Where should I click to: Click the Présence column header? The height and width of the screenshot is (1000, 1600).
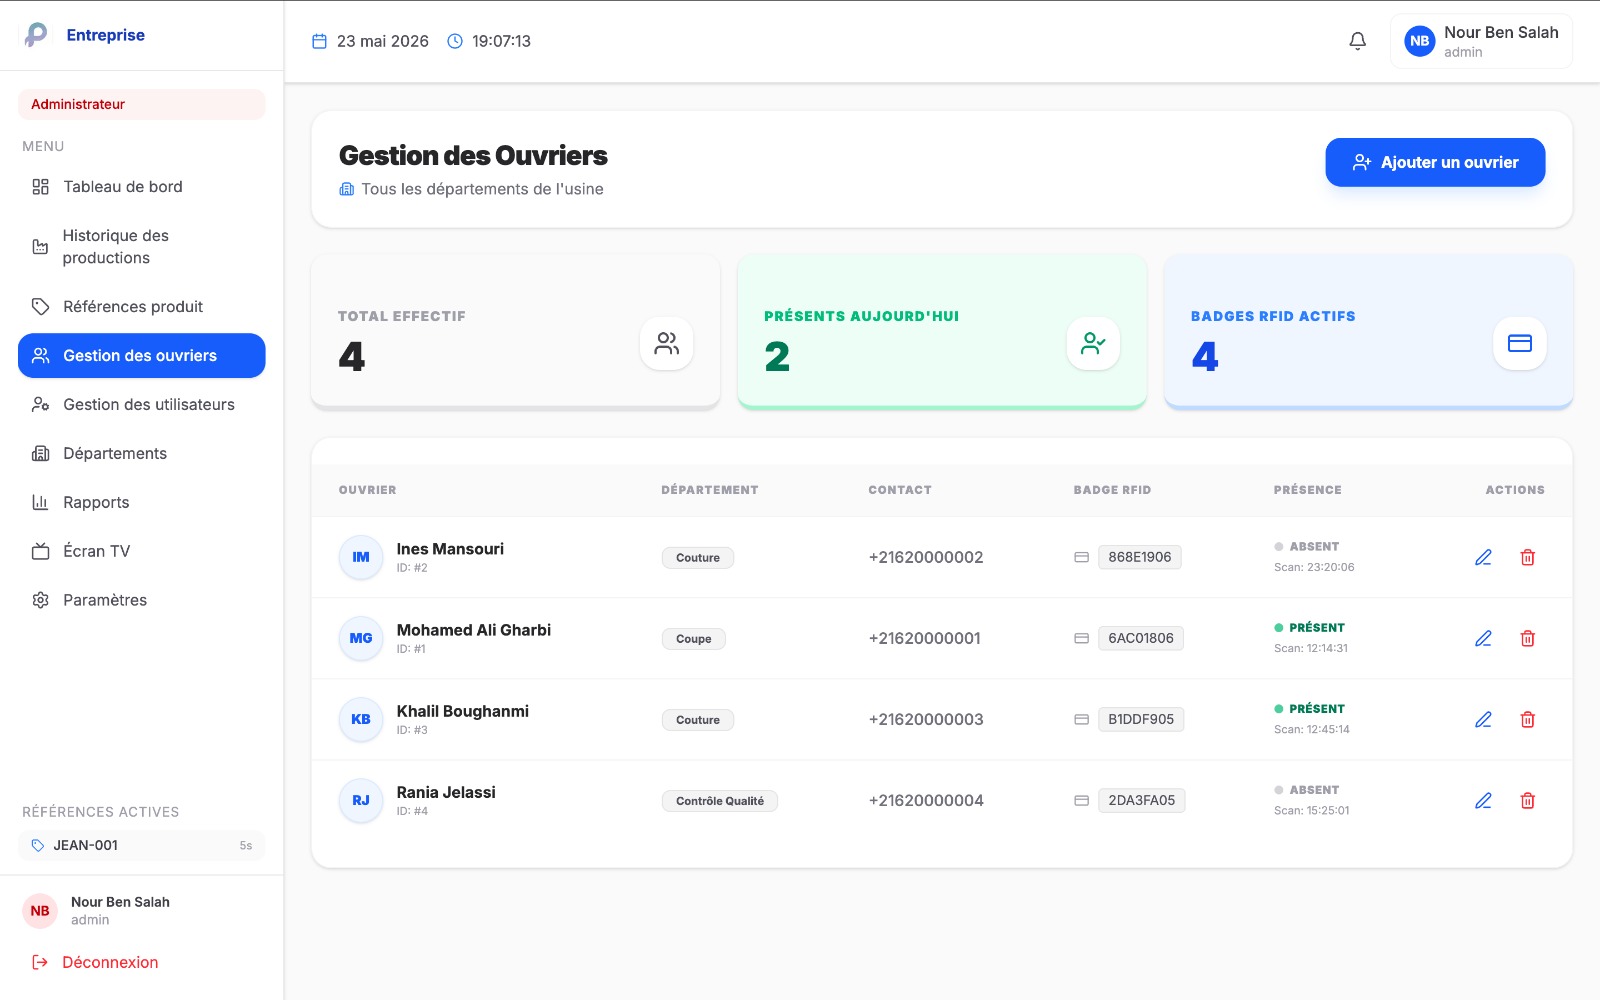click(1307, 490)
